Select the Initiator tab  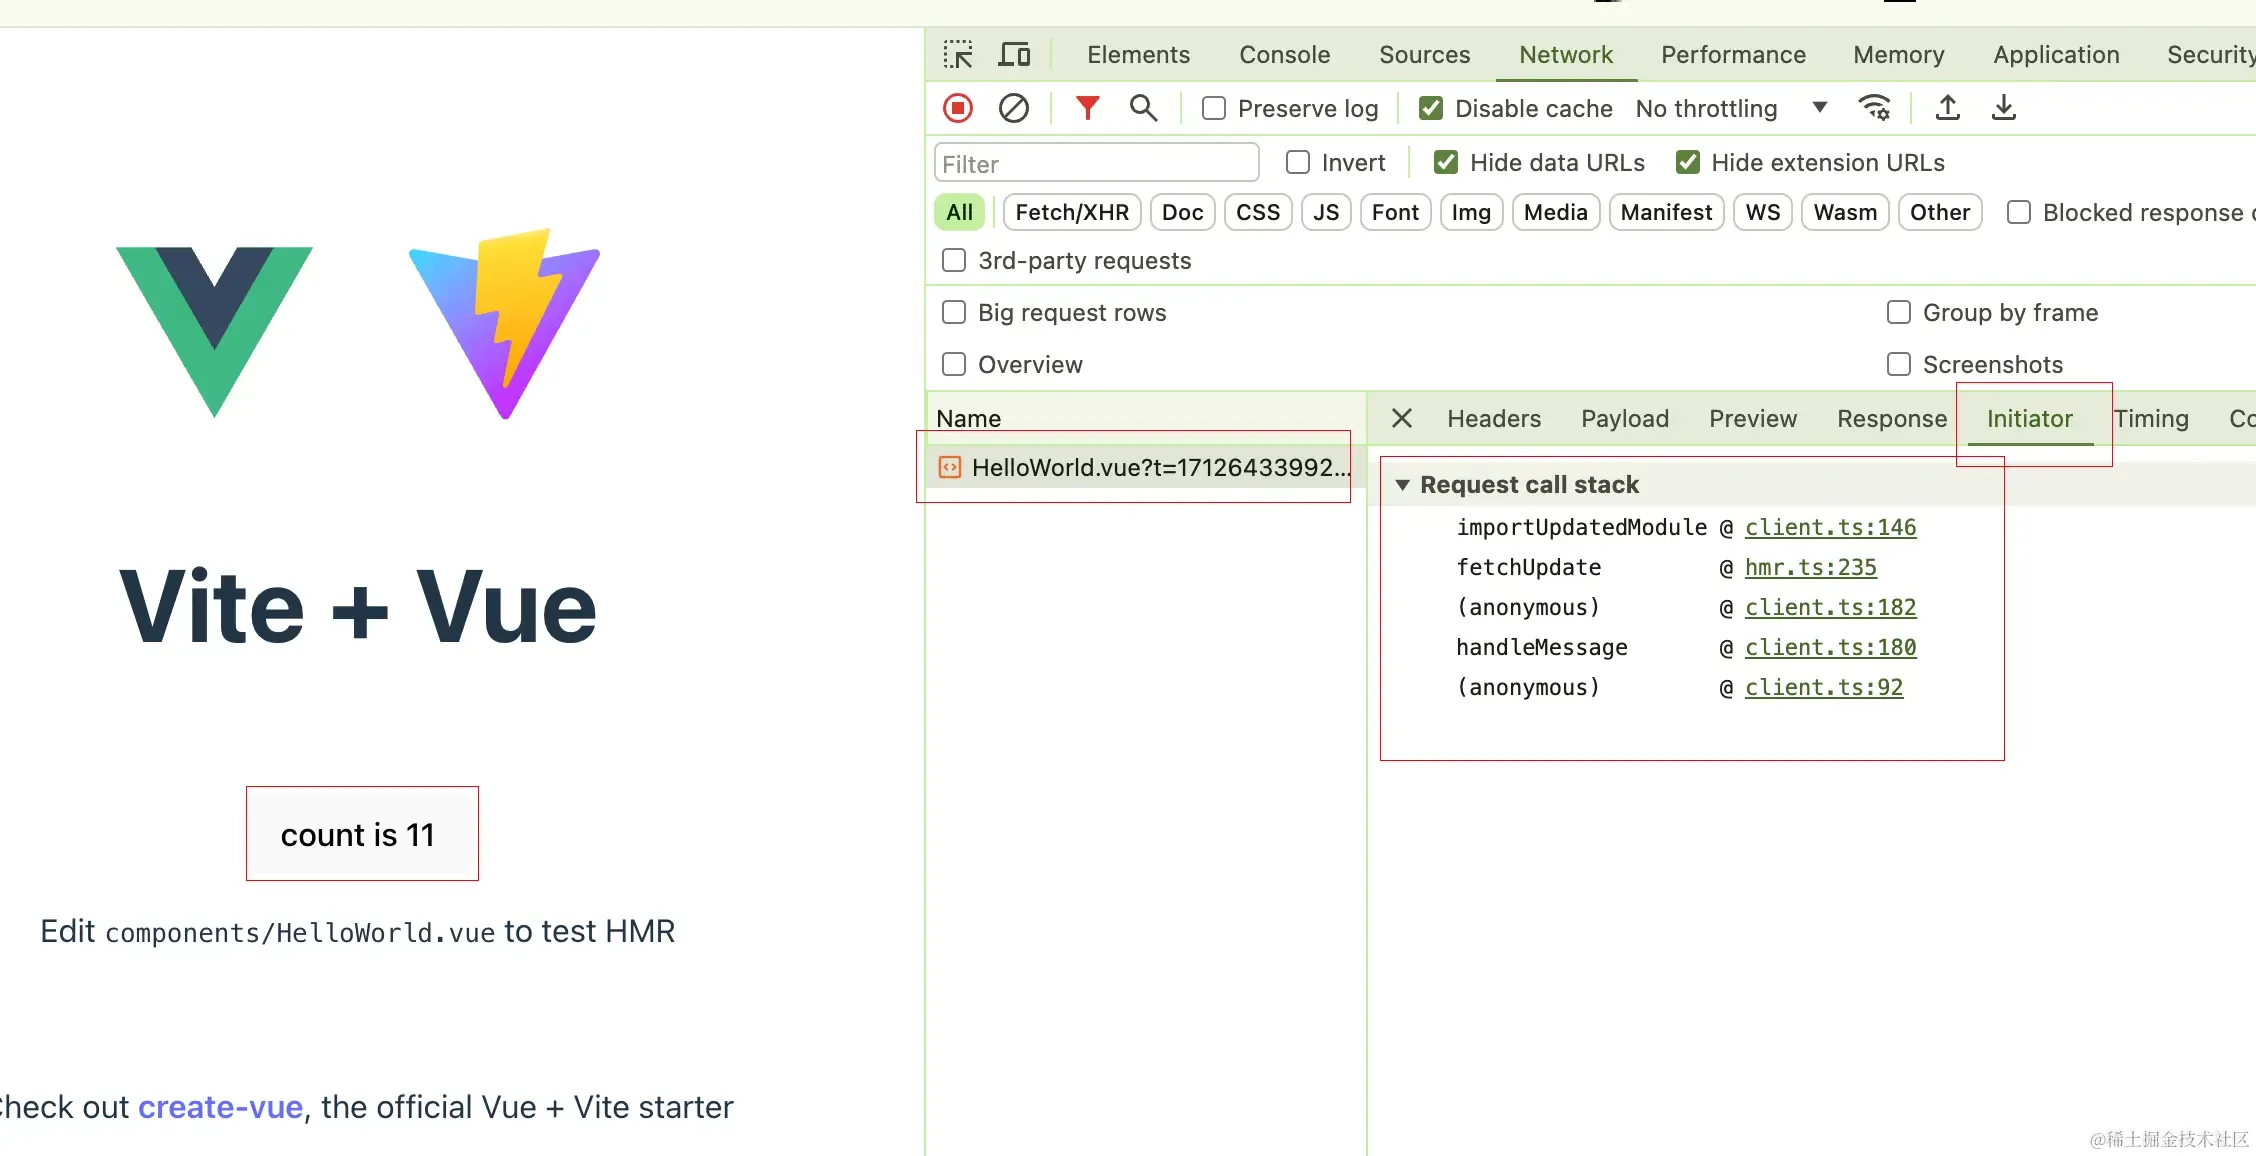coord(2030,419)
